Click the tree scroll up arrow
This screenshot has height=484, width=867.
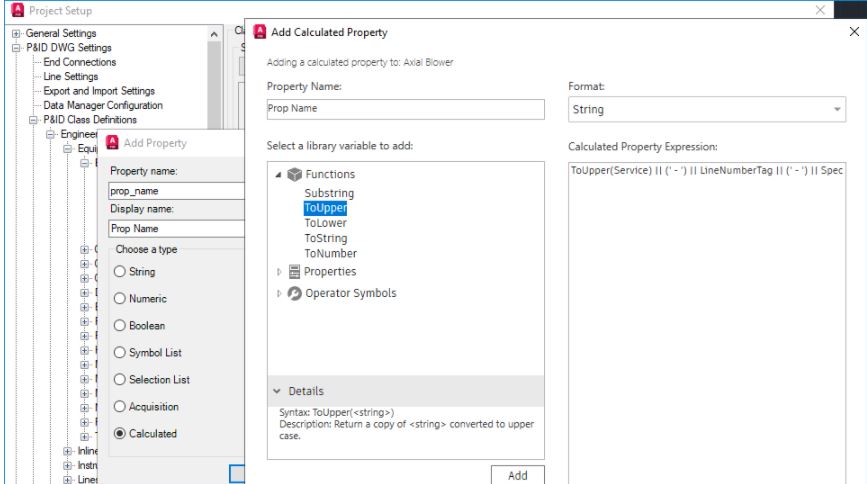pos(214,34)
